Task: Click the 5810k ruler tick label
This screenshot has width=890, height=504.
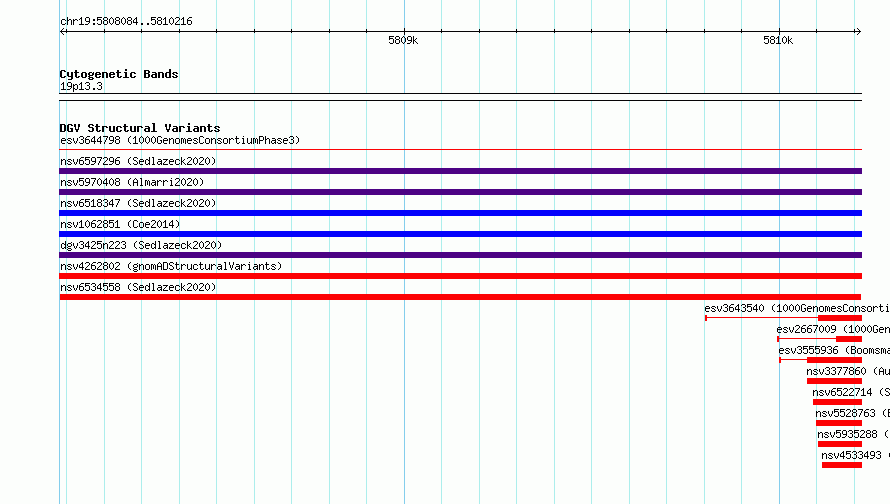Action: pos(778,40)
